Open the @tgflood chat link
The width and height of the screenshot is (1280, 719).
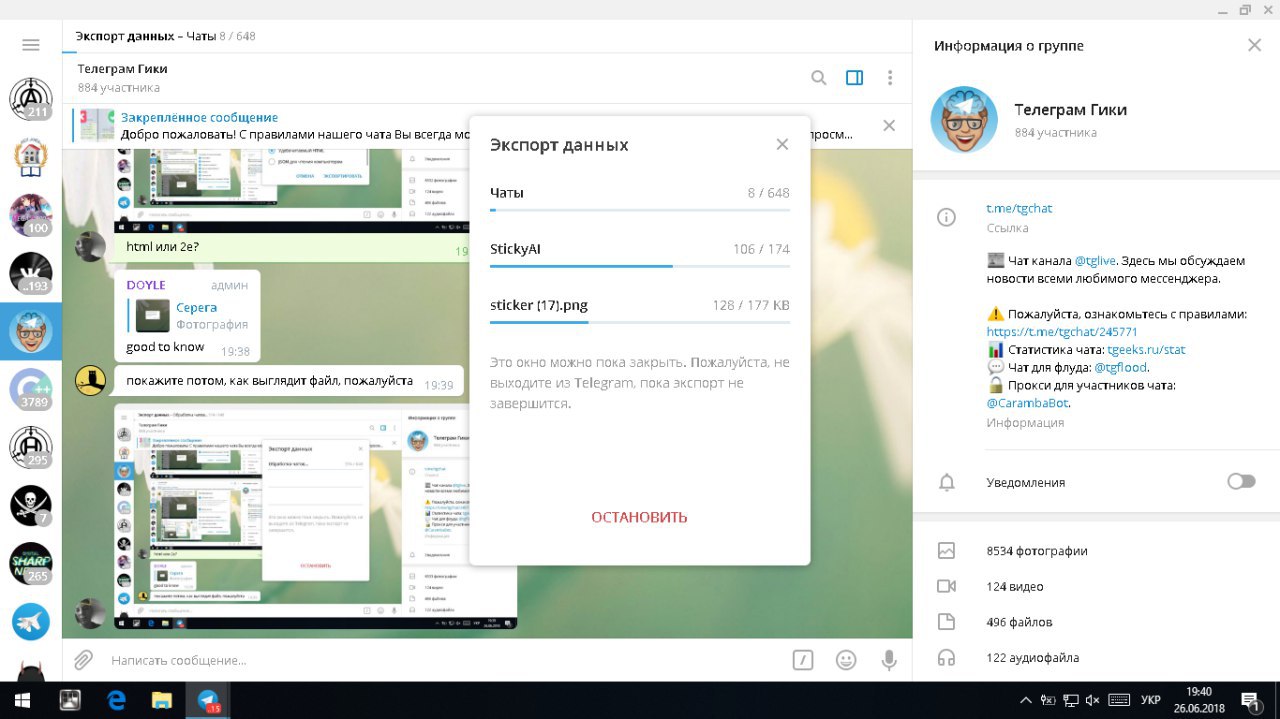[1120, 367]
